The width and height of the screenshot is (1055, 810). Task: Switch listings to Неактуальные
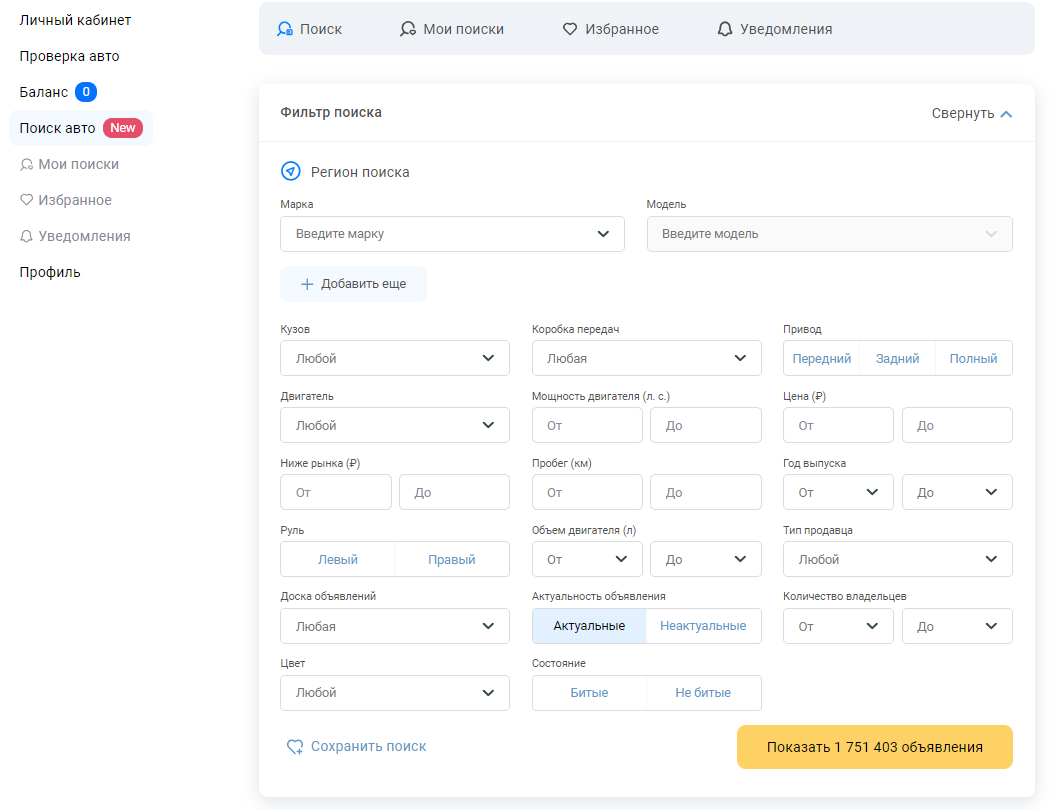click(x=703, y=626)
